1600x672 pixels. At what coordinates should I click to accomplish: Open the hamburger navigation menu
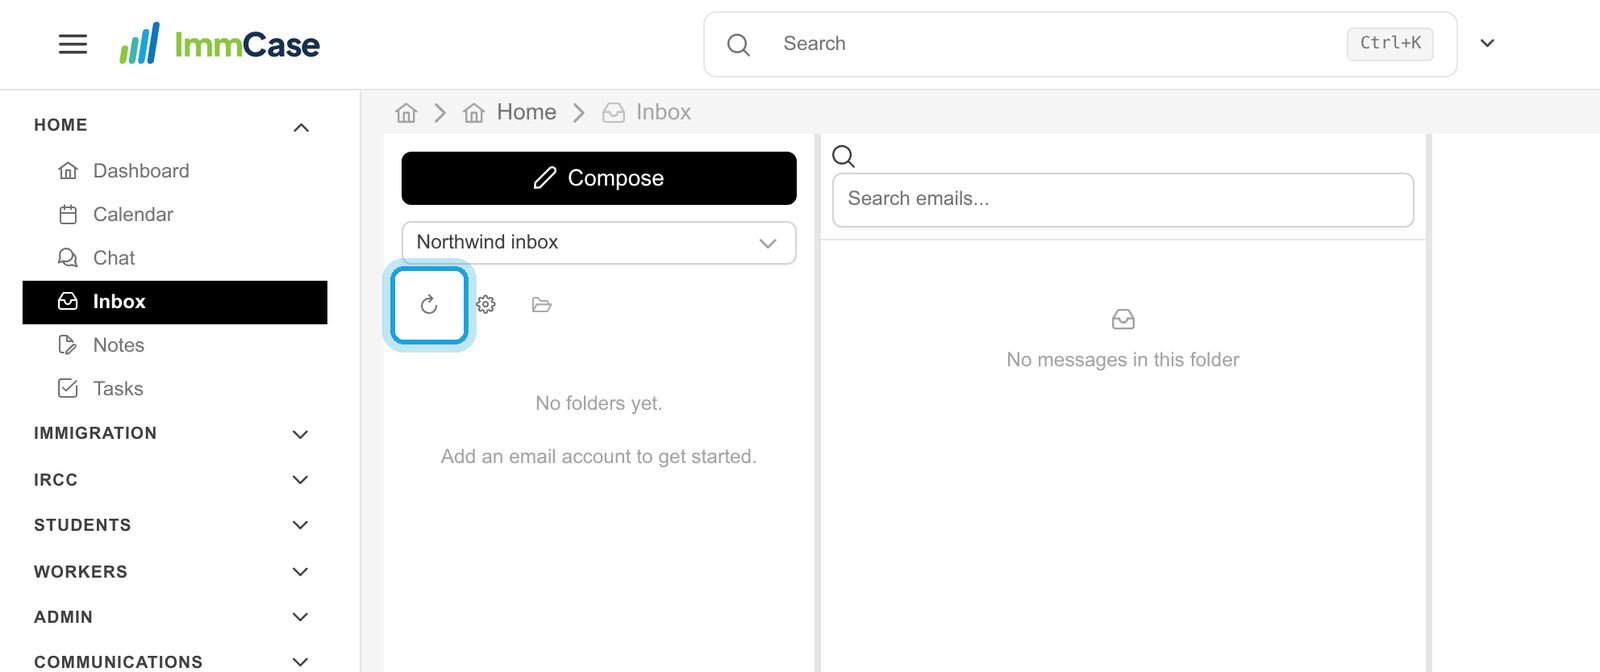[73, 44]
